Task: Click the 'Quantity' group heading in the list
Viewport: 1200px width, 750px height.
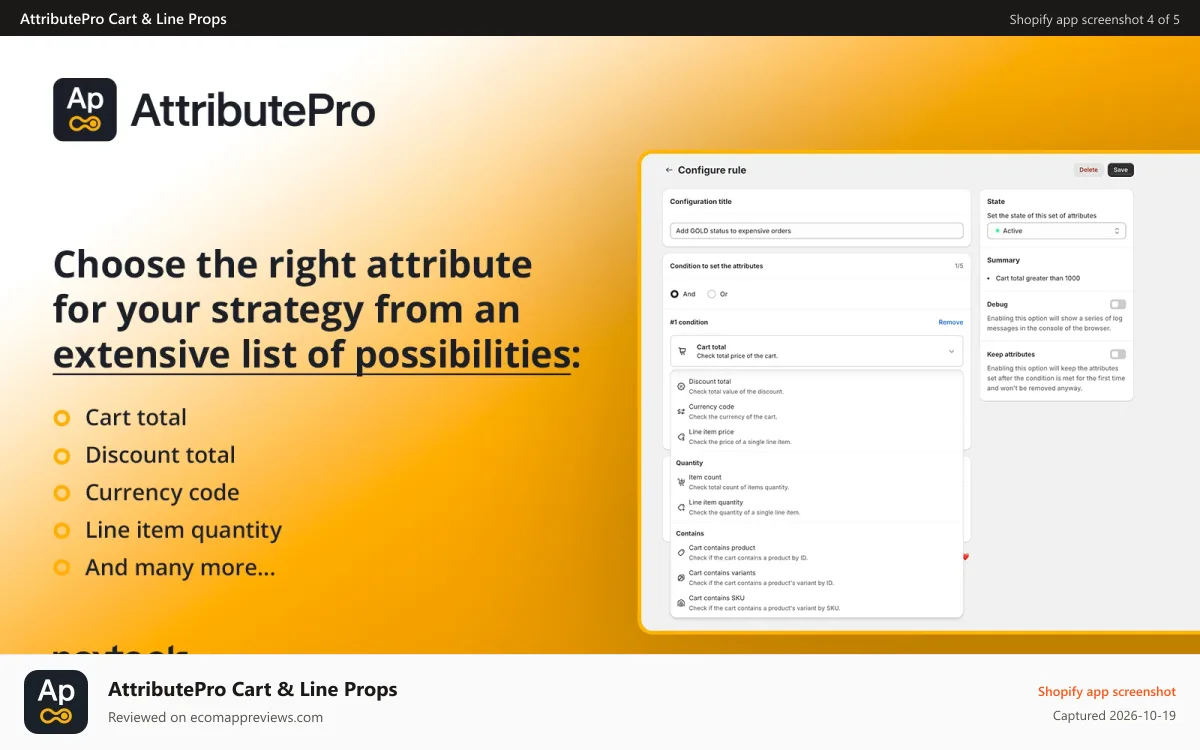Action: [690, 463]
